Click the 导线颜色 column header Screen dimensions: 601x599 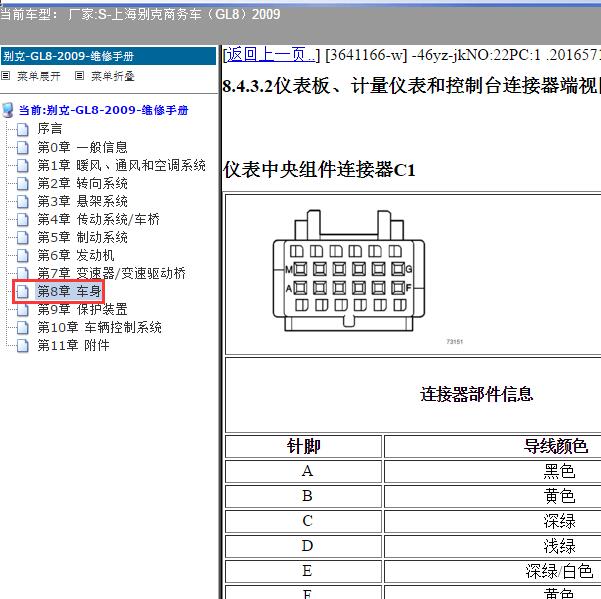[556, 446]
